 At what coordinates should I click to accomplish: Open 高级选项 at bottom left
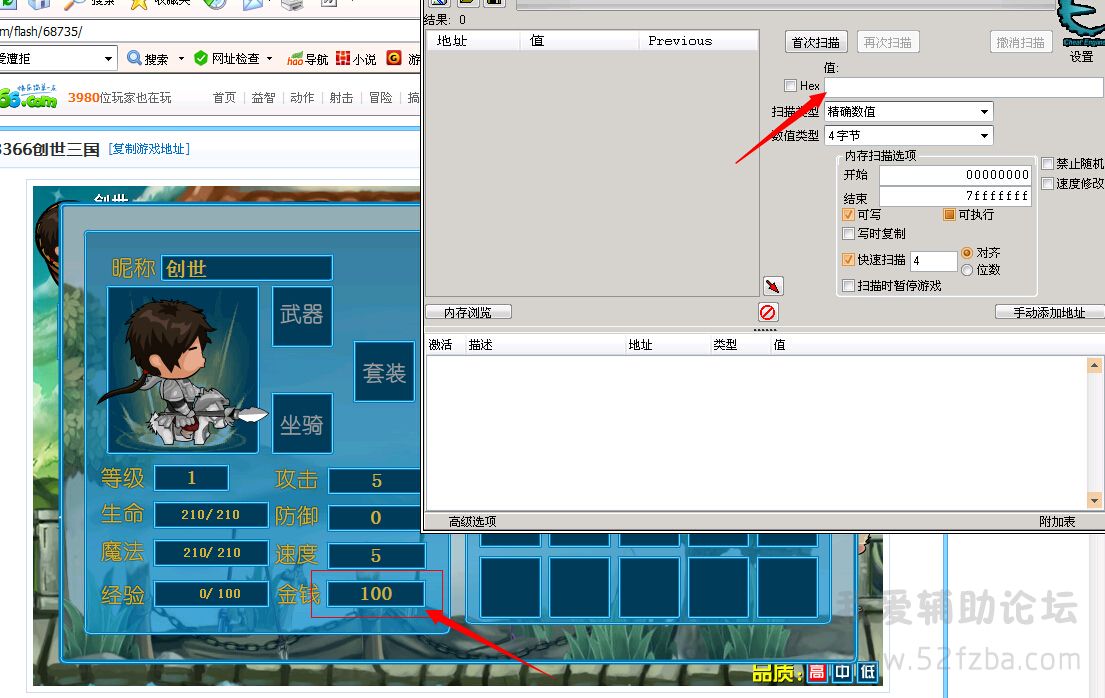(472, 521)
